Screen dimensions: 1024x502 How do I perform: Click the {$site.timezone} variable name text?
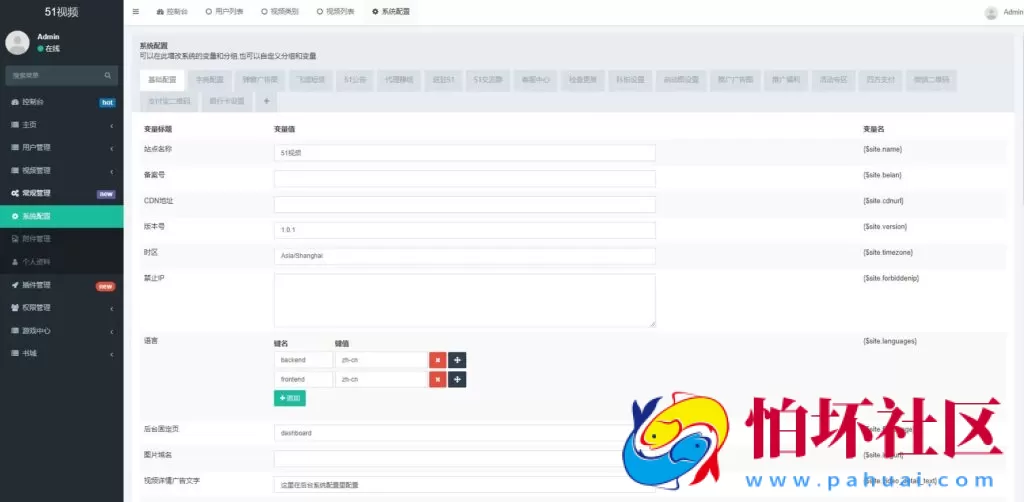point(888,253)
